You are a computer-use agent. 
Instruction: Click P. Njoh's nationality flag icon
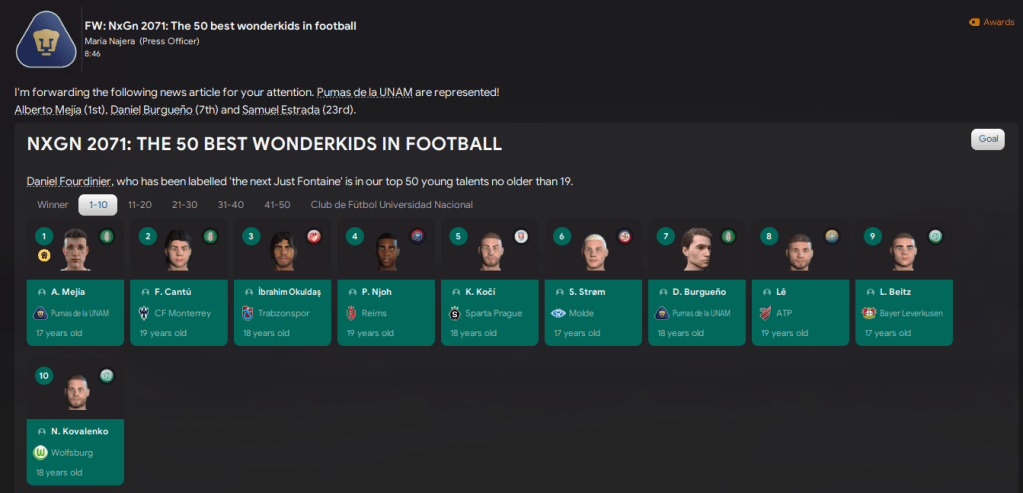(417, 236)
